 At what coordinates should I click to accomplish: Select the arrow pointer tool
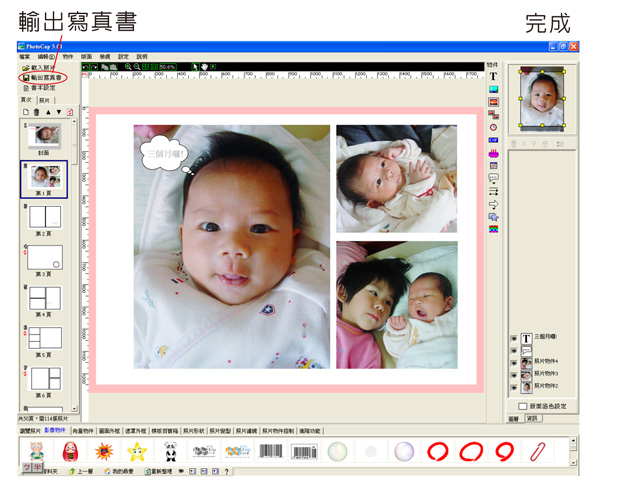tap(195, 67)
